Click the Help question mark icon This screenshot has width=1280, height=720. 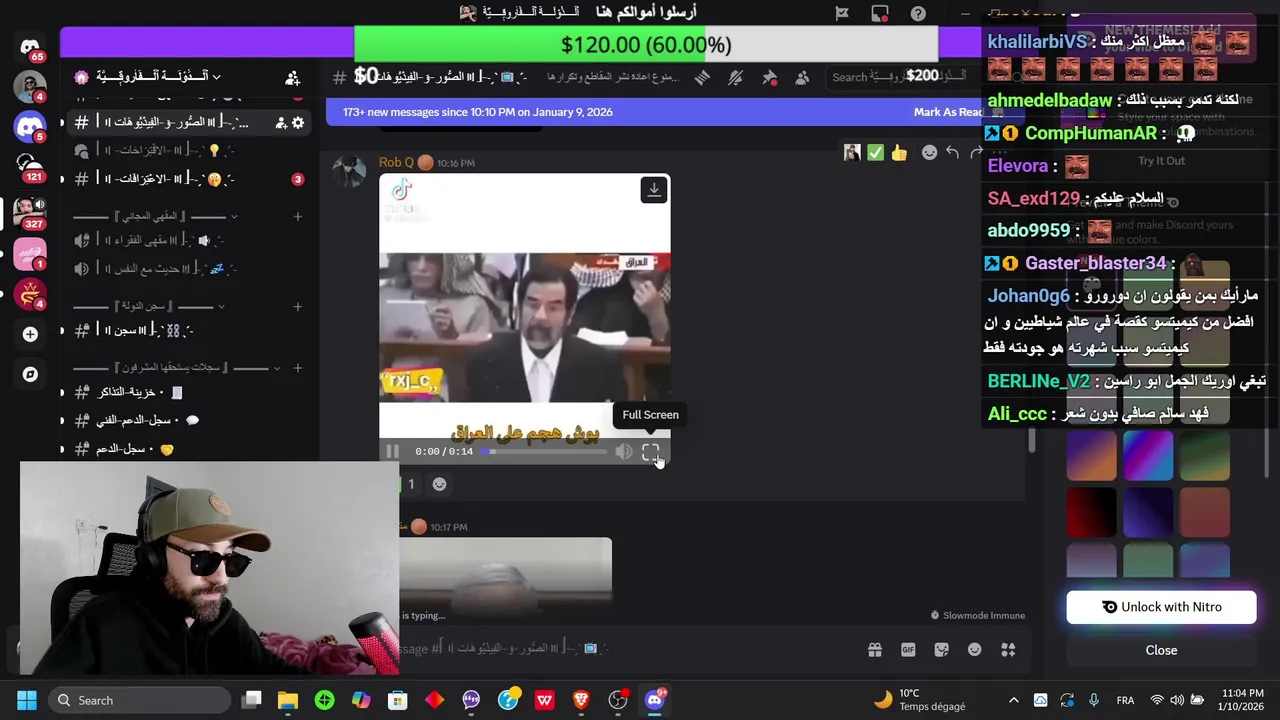point(918,13)
